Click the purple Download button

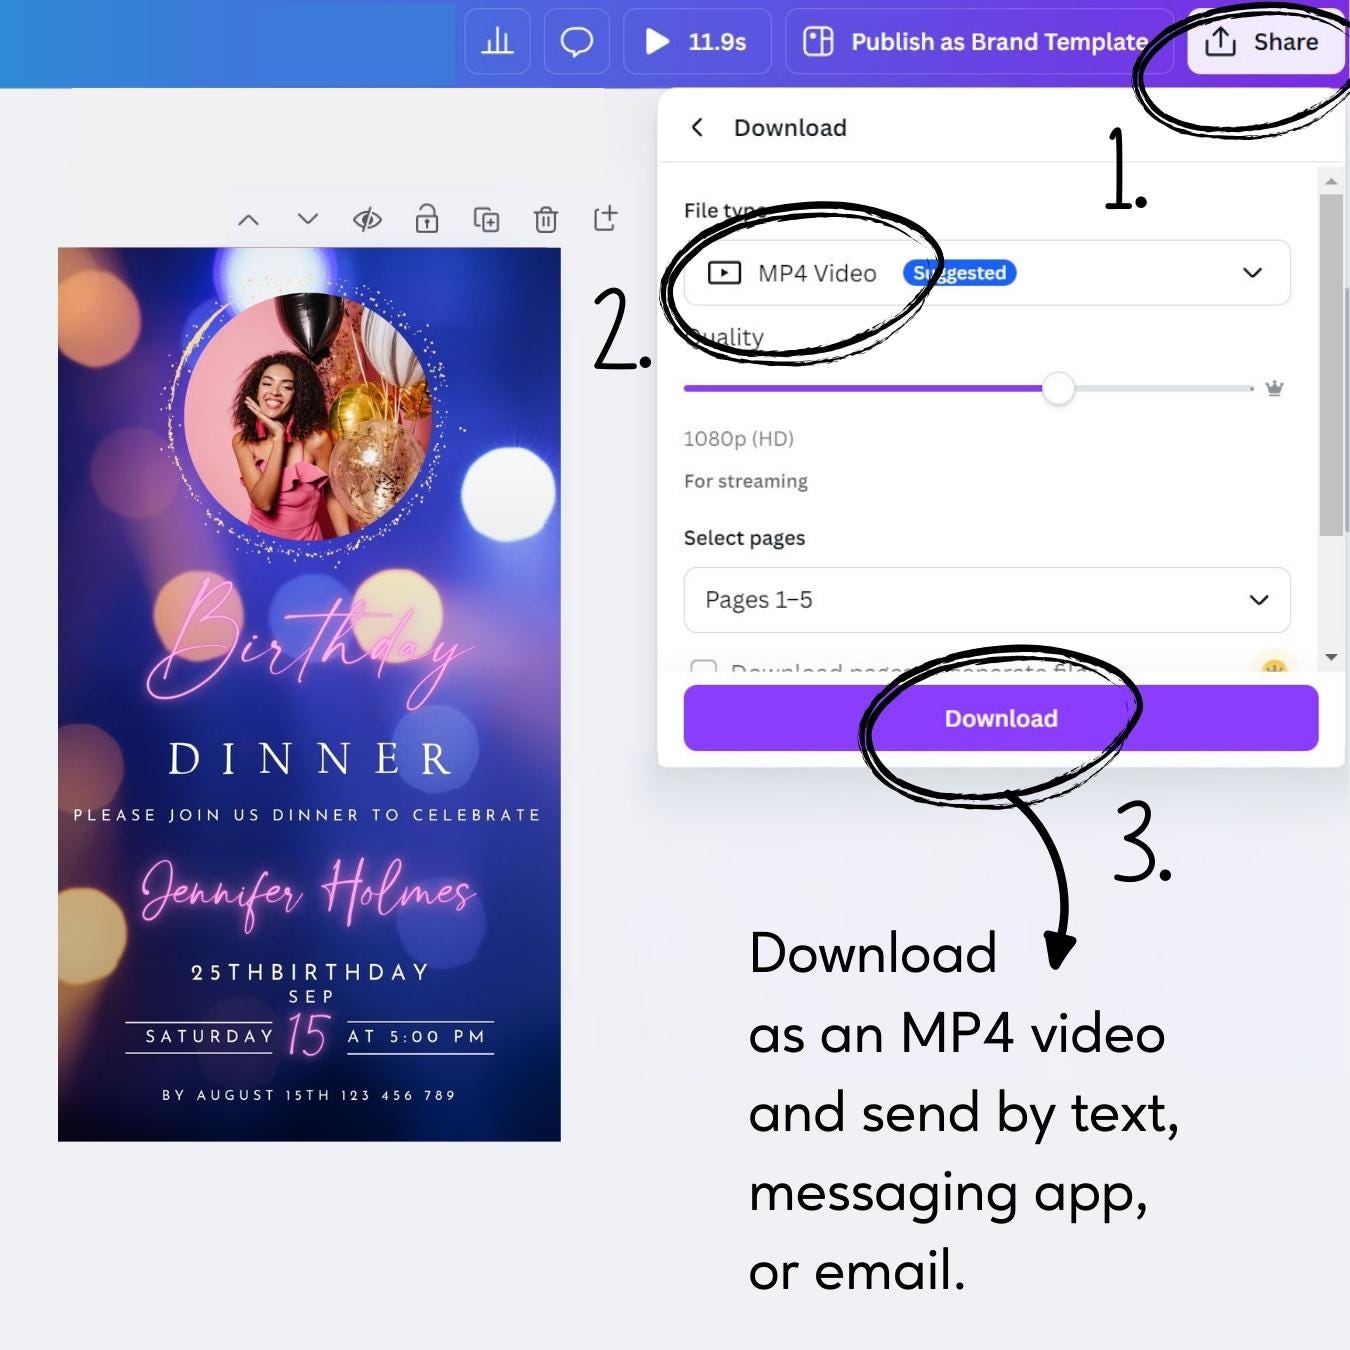(1001, 718)
